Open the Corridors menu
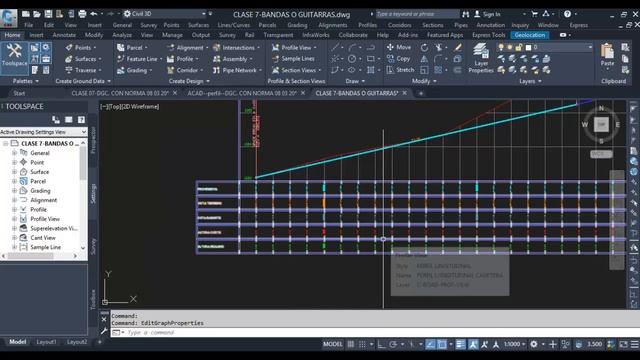This screenshot has height=360, width=640. (x=400, y=25)
